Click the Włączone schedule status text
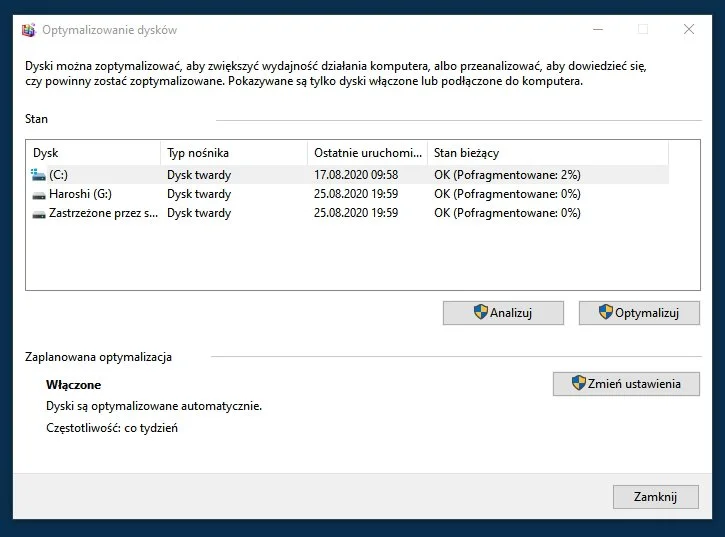Viewport: 725px width, 537px height. 74,385
